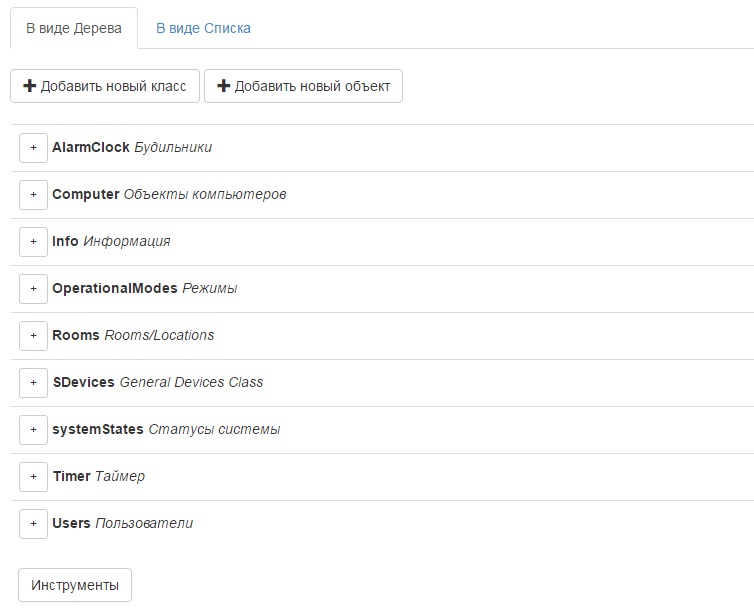Open the AlarmClock class link

(91, 147)
